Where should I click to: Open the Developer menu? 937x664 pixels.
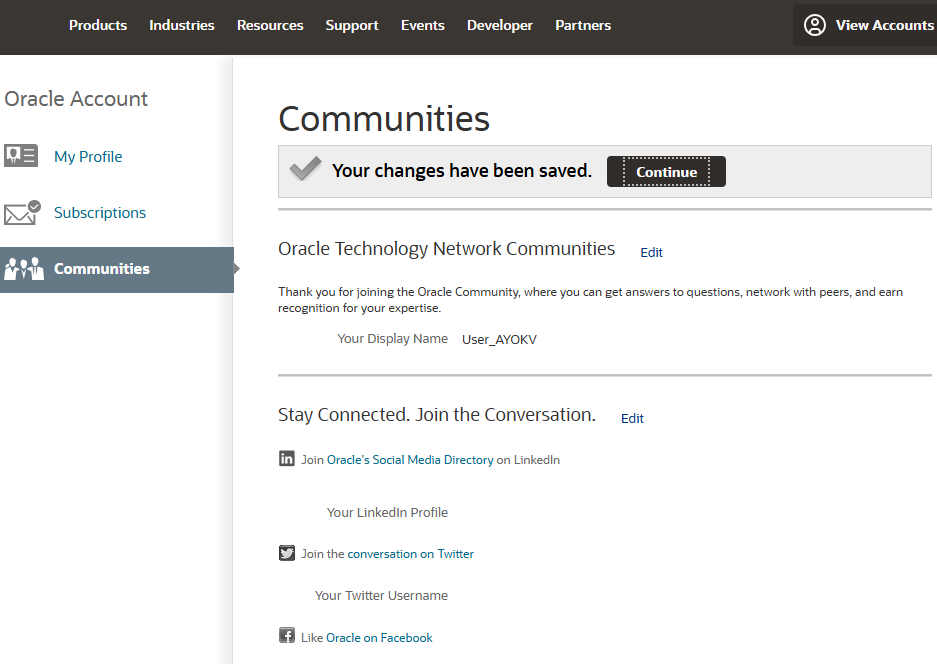tap(500, 25)
